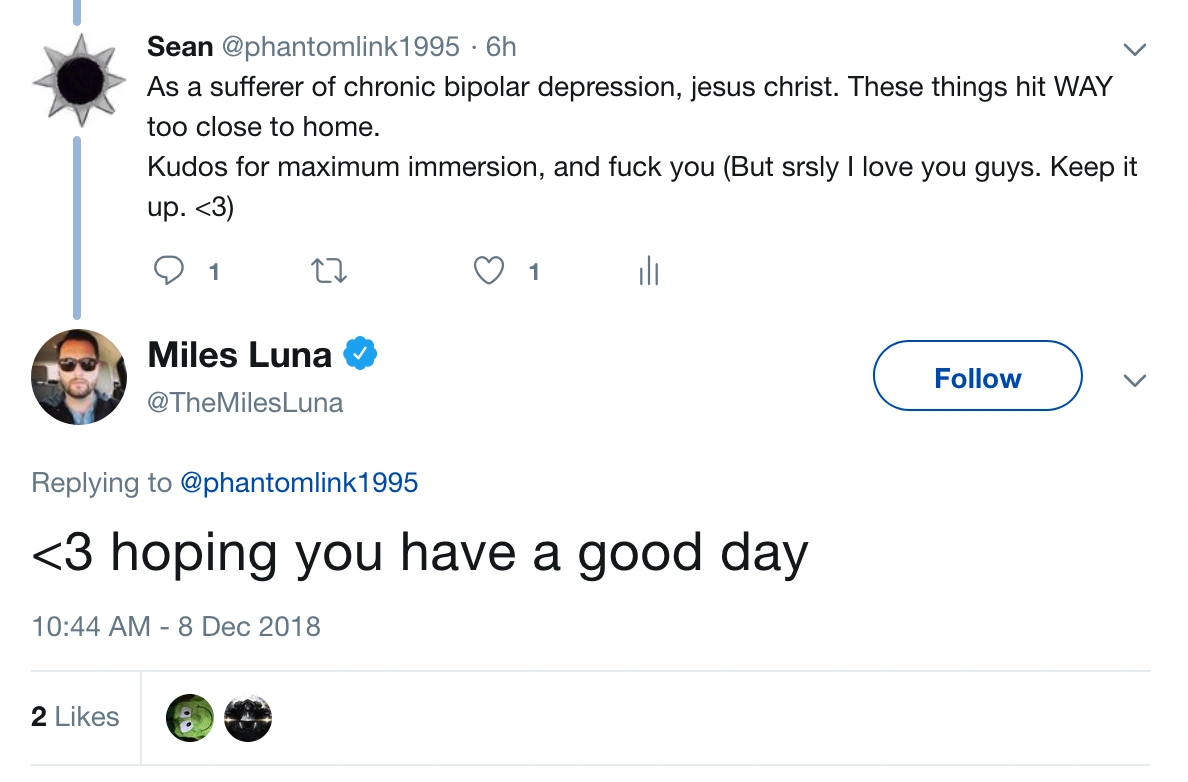Open the 6h timestamp on Sean's tweet

501,47
